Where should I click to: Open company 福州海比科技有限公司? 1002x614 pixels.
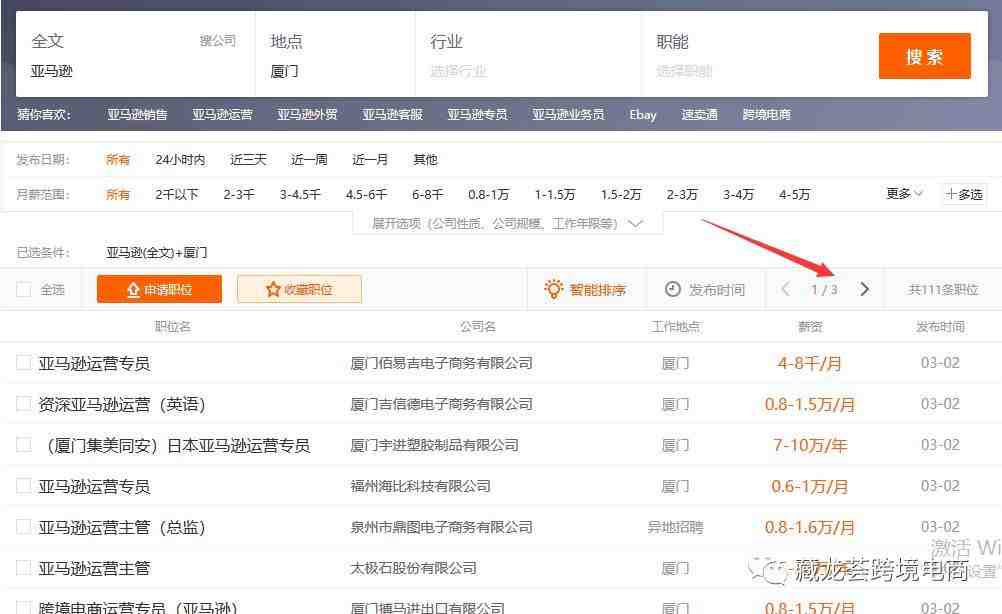pos(420,486)
